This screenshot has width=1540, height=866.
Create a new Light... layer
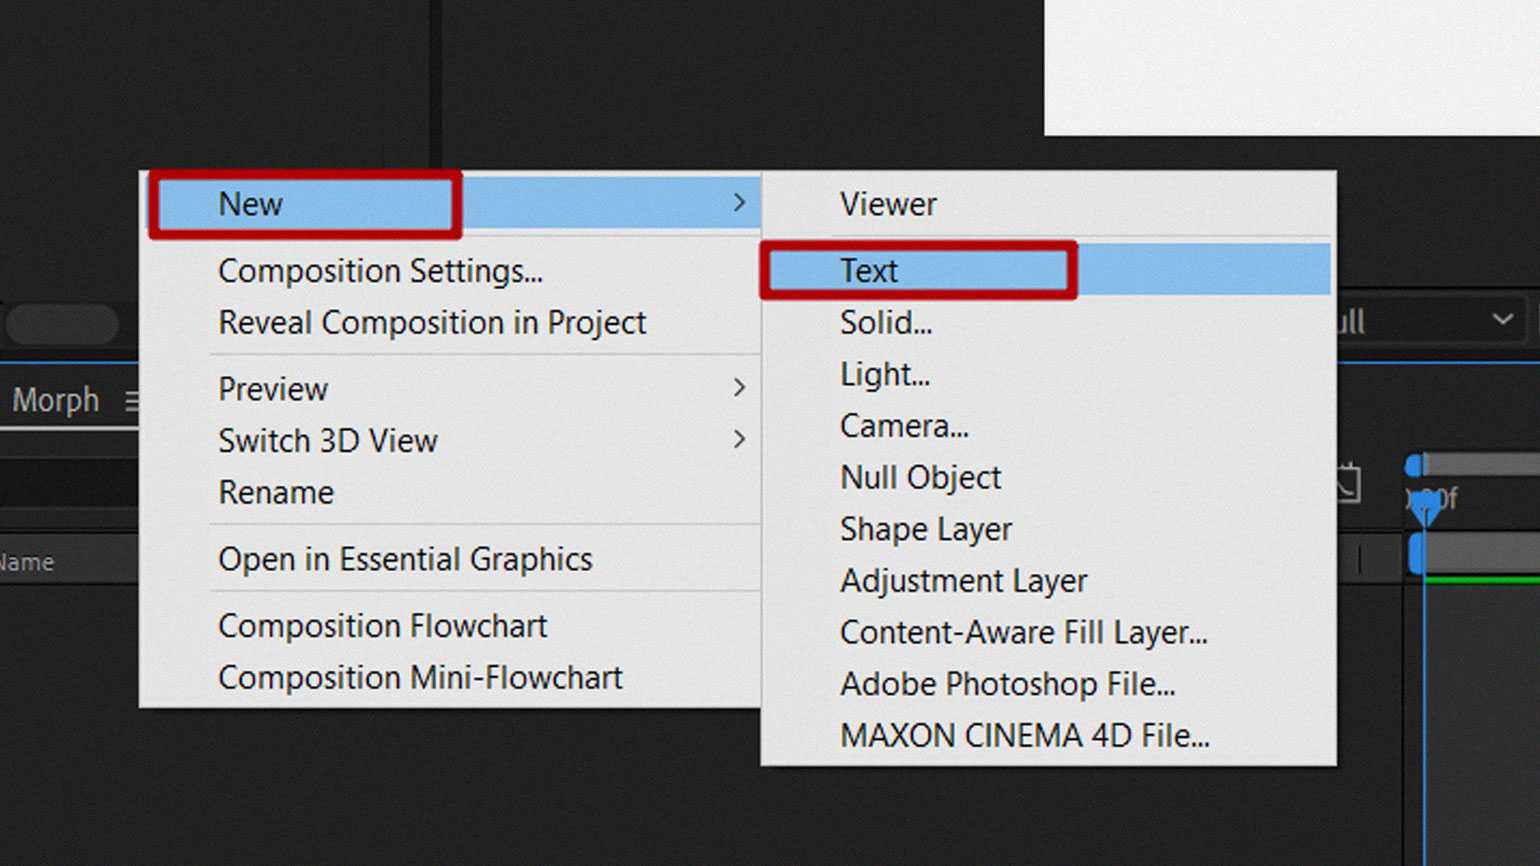coord(885,375)
